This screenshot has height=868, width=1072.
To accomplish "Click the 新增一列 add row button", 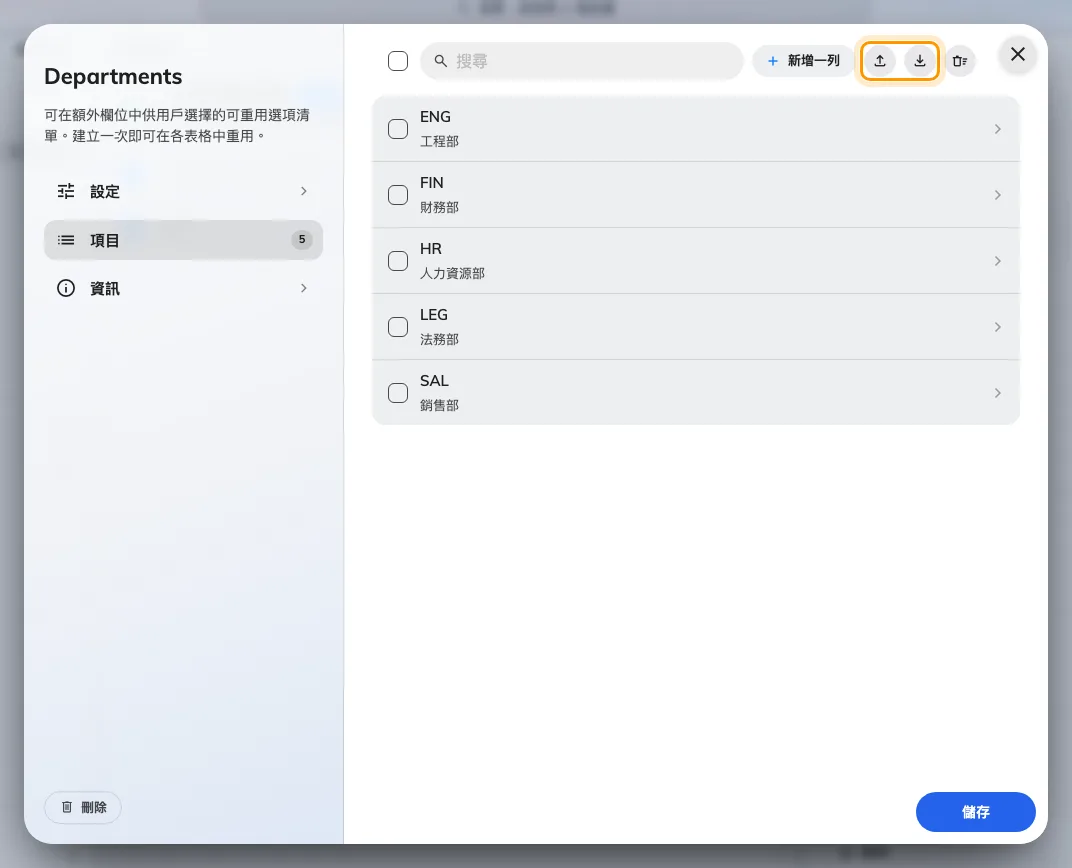I will [x=803, y=61].
